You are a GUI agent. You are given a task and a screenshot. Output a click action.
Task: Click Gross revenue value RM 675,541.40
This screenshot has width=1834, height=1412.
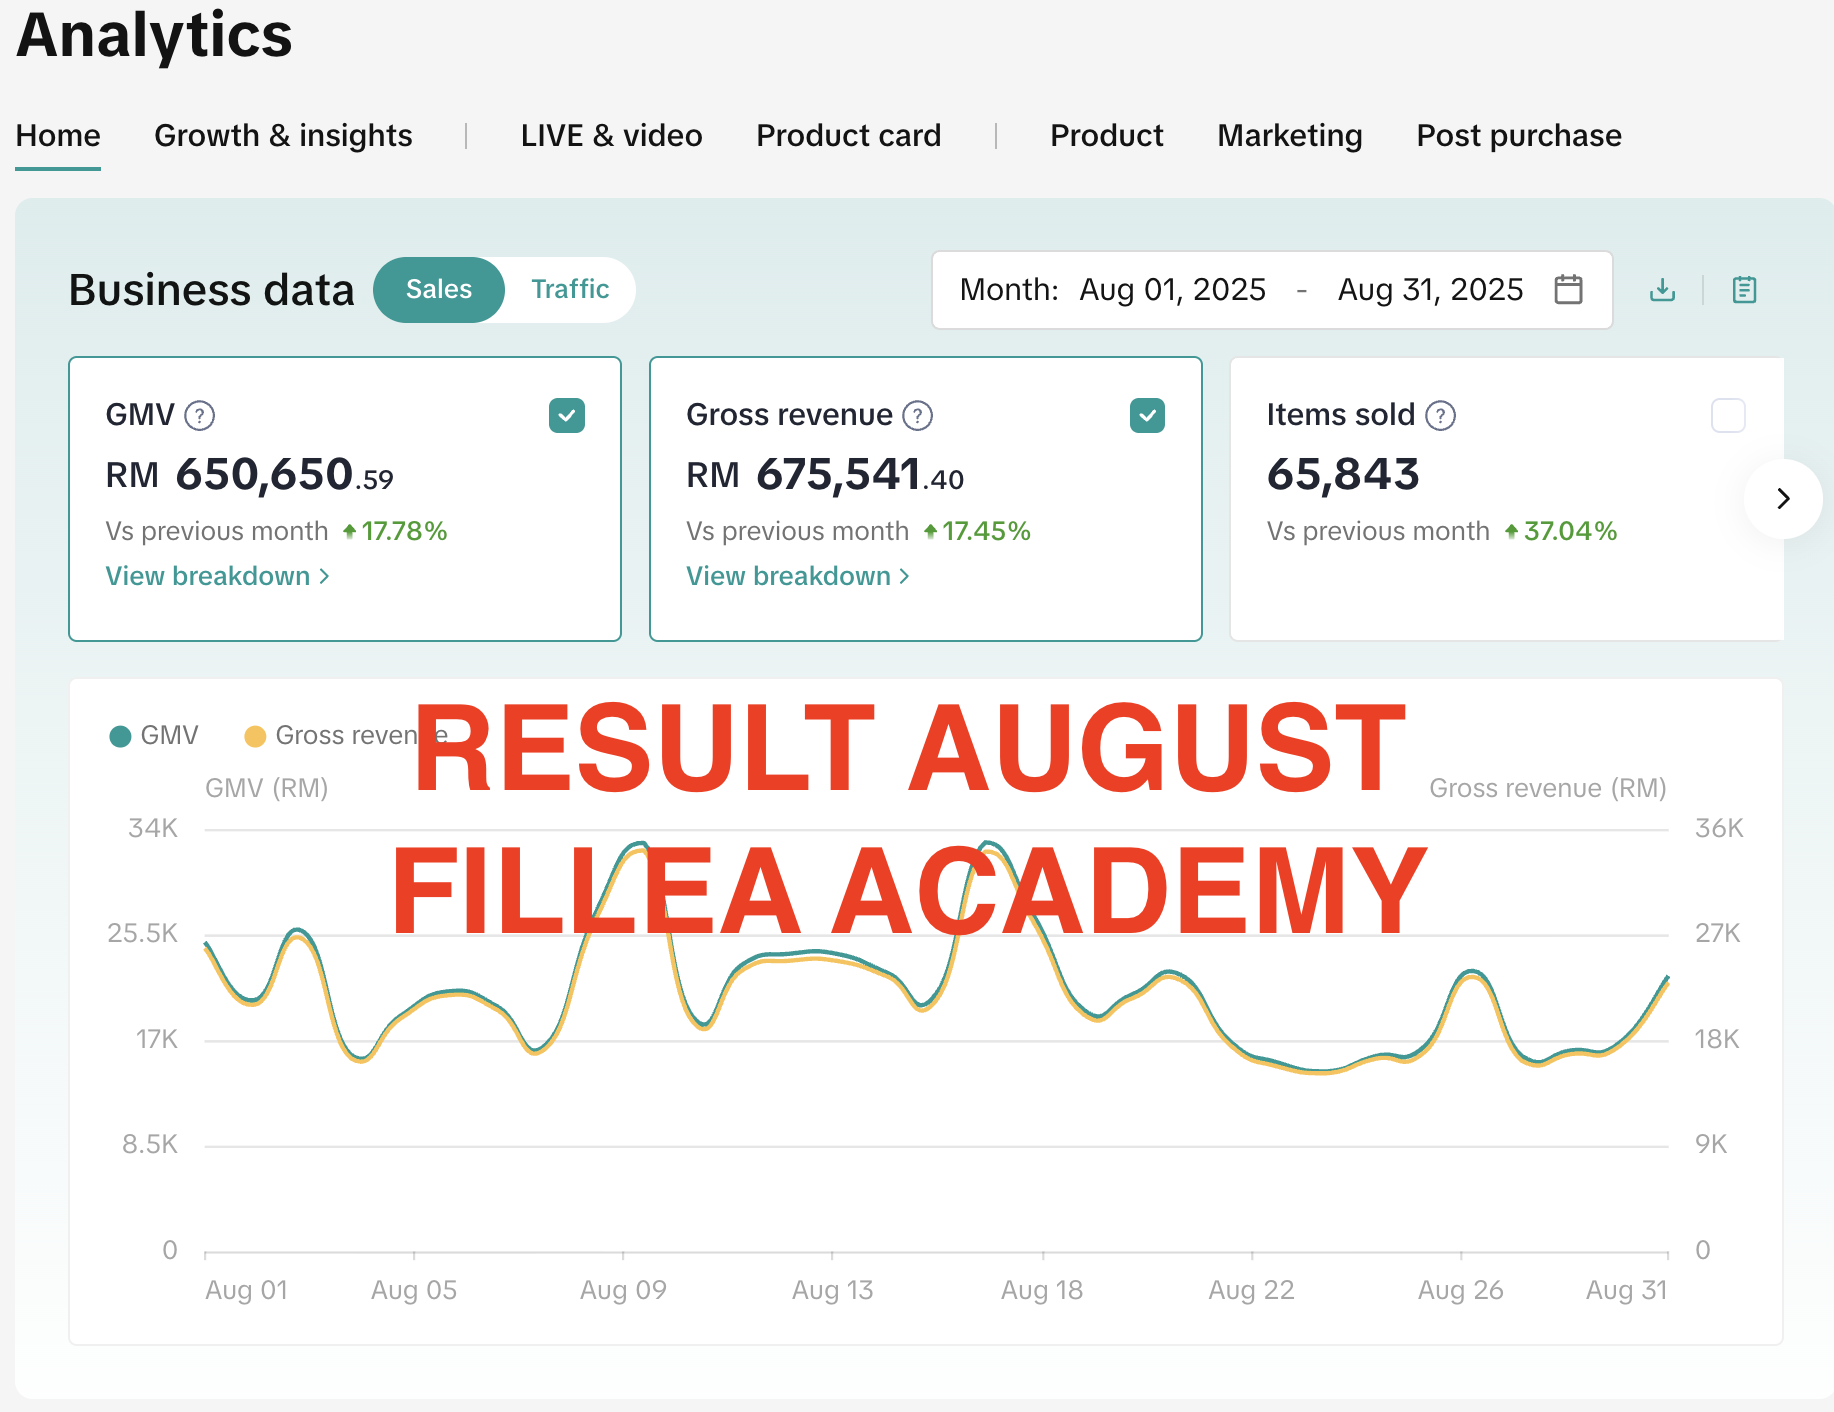pyautogui.click(x=825, y=474)
